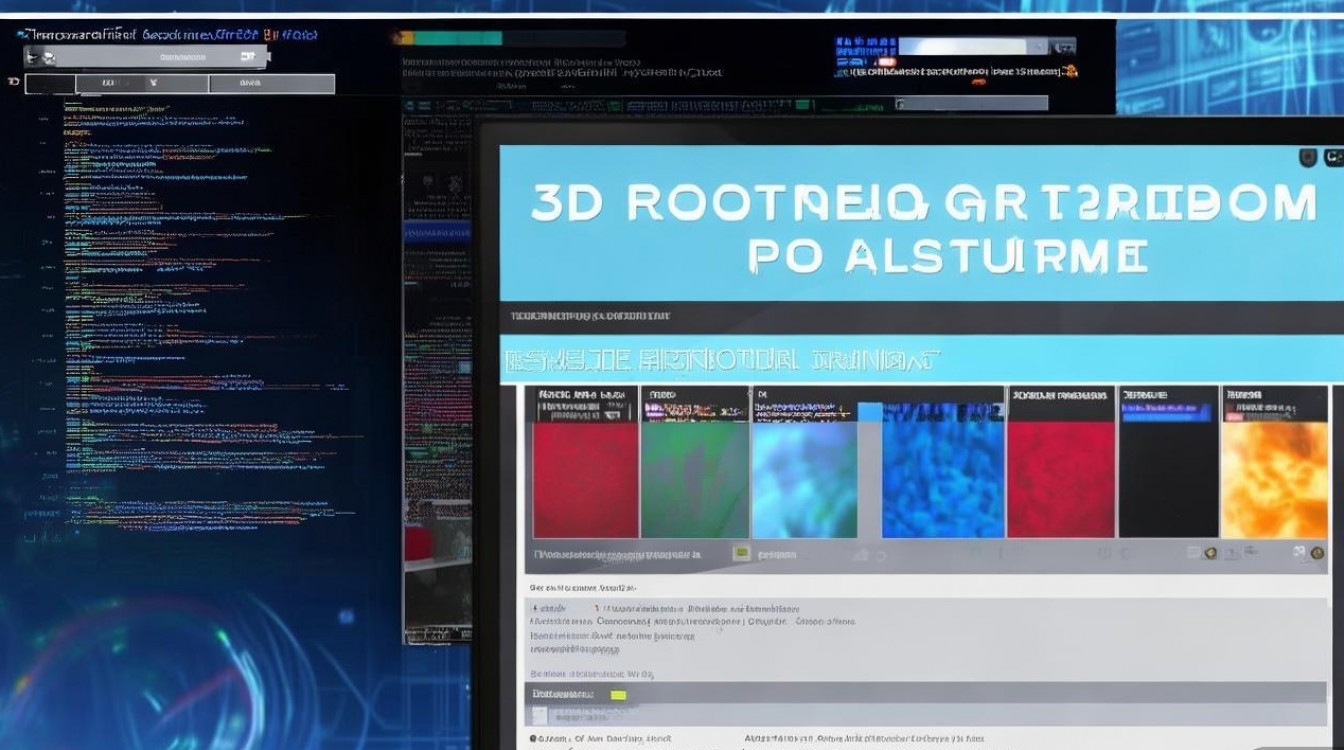Open the dark blue textured thumbnail

[943, 479]
